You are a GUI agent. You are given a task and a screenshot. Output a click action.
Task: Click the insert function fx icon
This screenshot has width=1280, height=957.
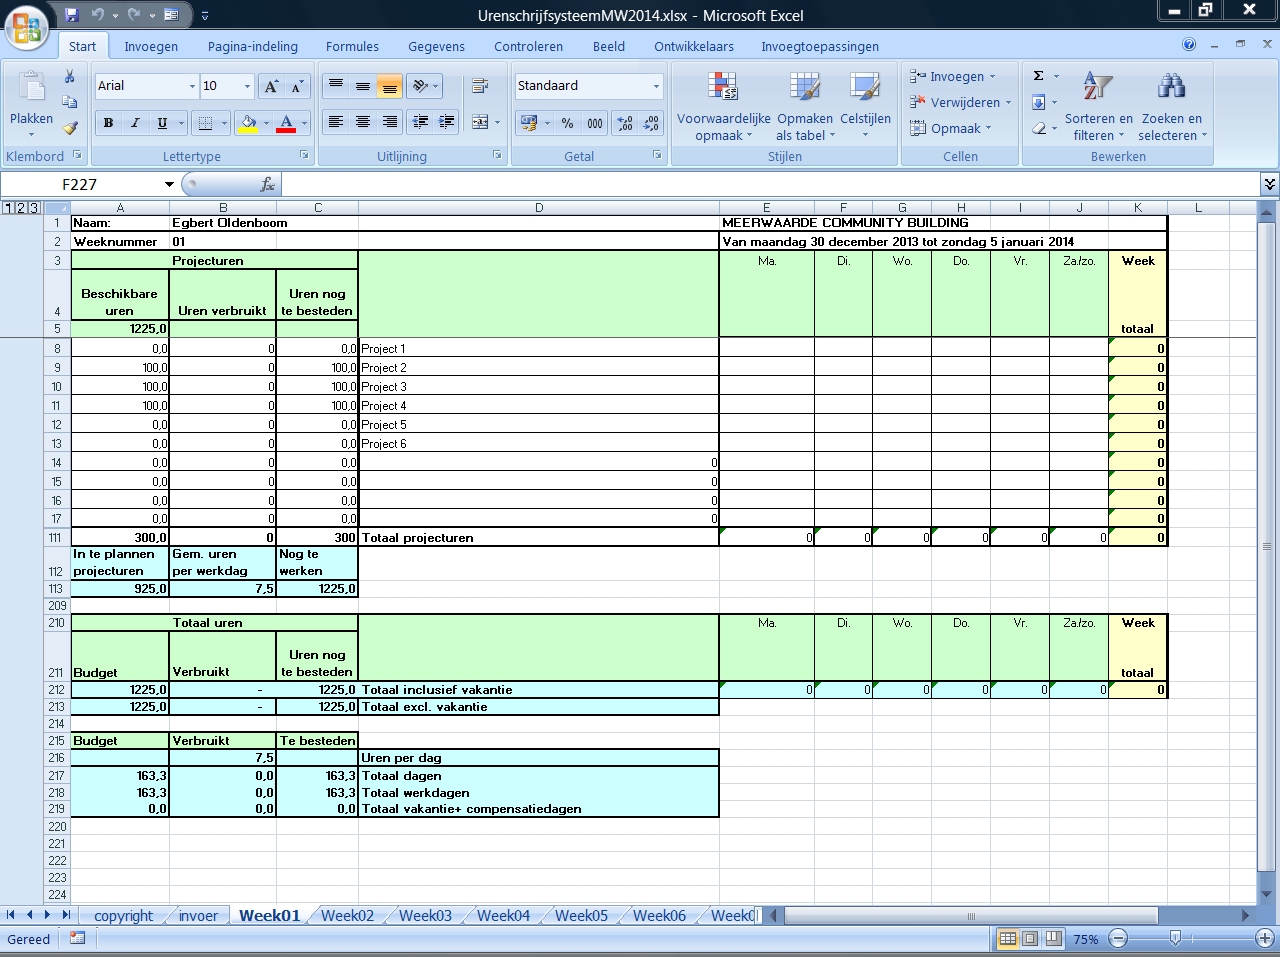point(267,185)
